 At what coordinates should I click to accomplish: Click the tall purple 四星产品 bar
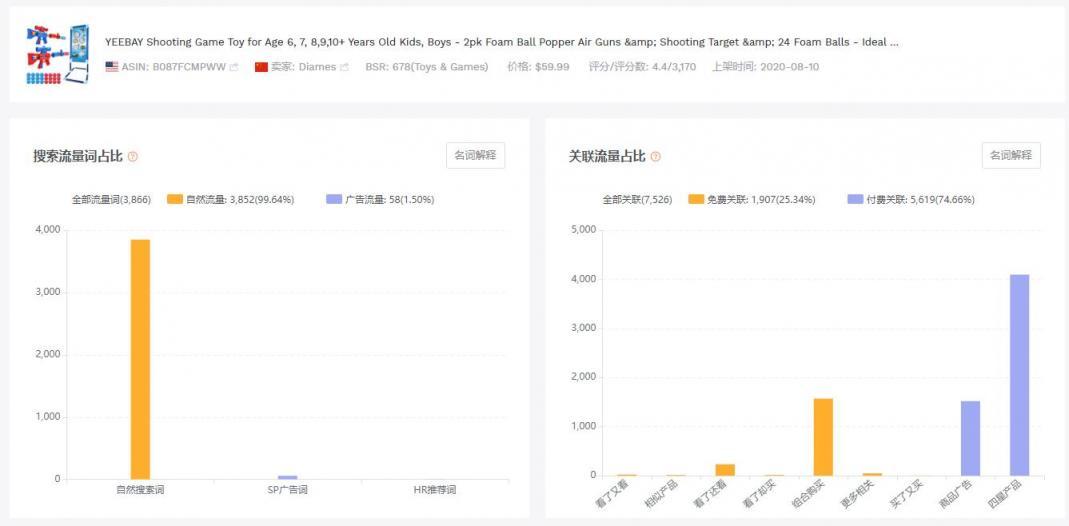click(x=1019, y=375)
